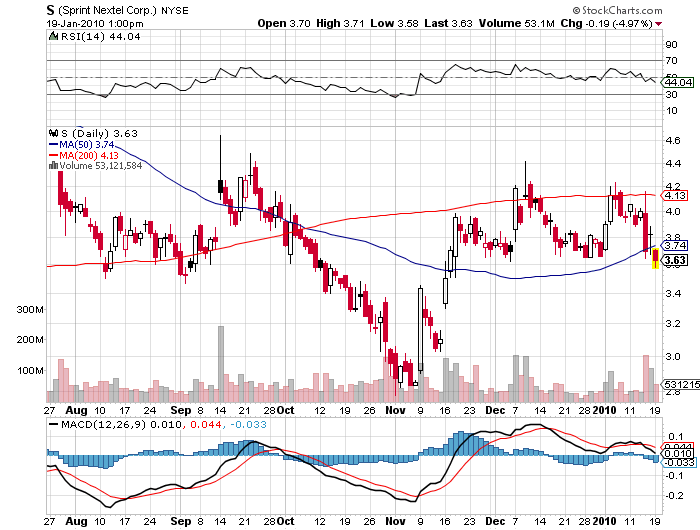Click the Chg -0.19 (-4.97%) text
Viewport: 700px width, 530px height.
[607, 23]
